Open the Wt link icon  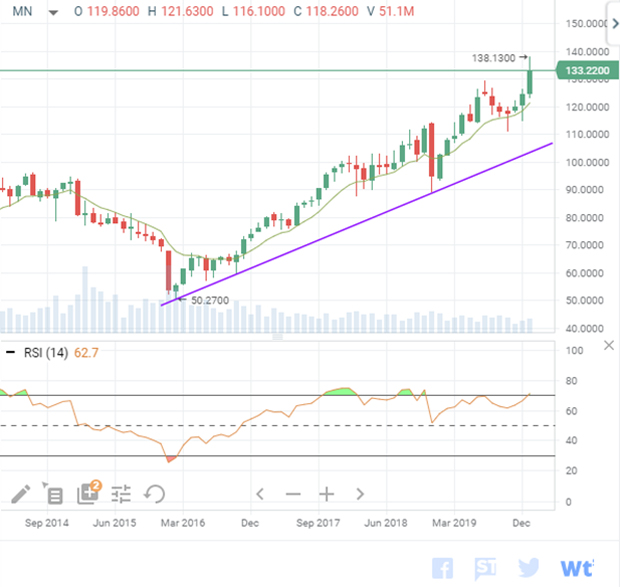pos(577,568)
